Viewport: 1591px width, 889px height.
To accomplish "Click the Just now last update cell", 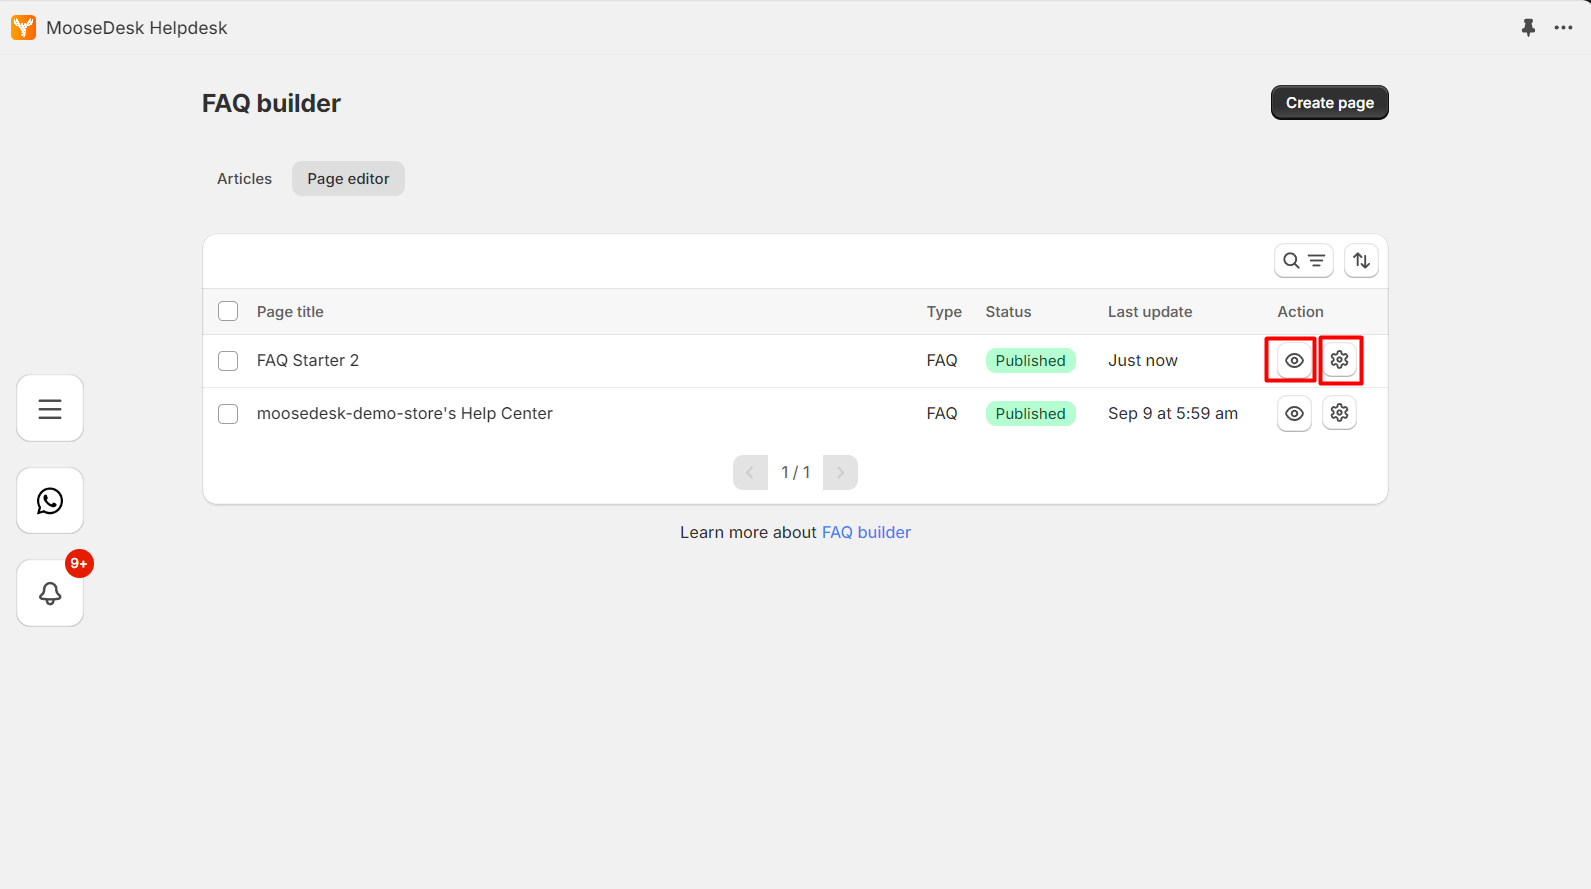I will click(x=1143, y=361).
